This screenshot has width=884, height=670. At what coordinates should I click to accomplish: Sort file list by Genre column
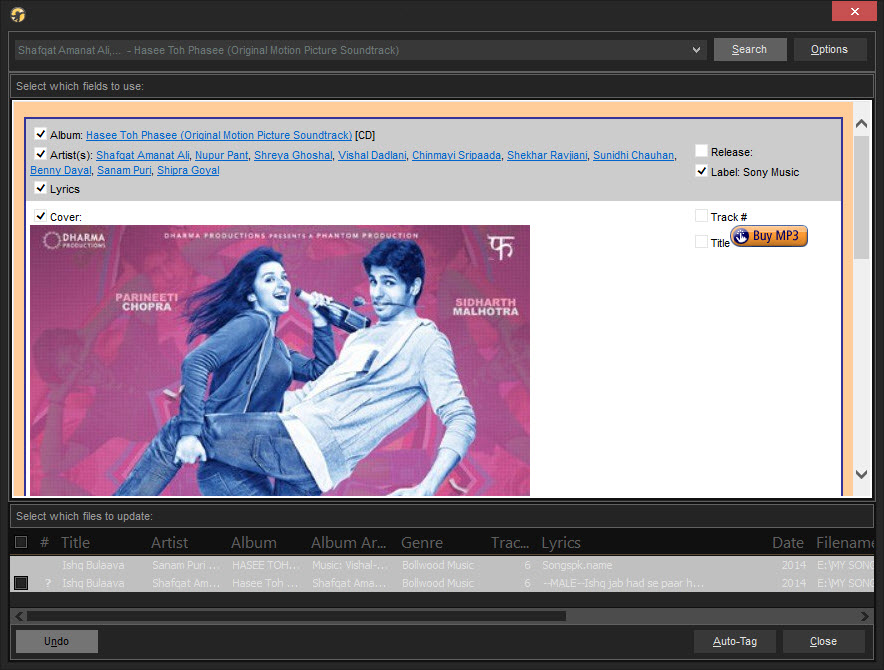pyautogui.click(x=422, y=543)
